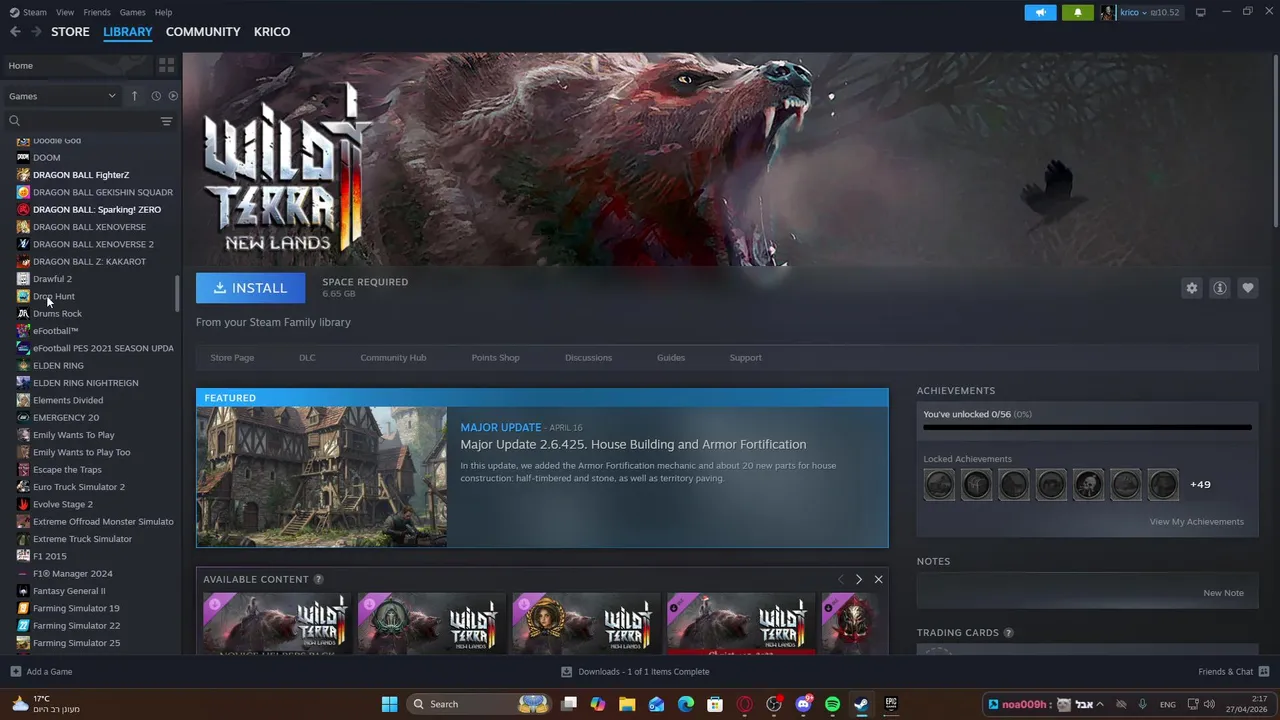Switch library to collections grid view

click(167, 65)
